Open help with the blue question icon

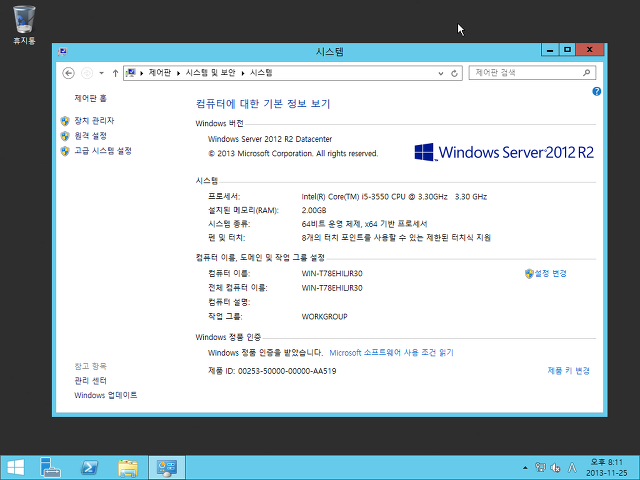596,91
